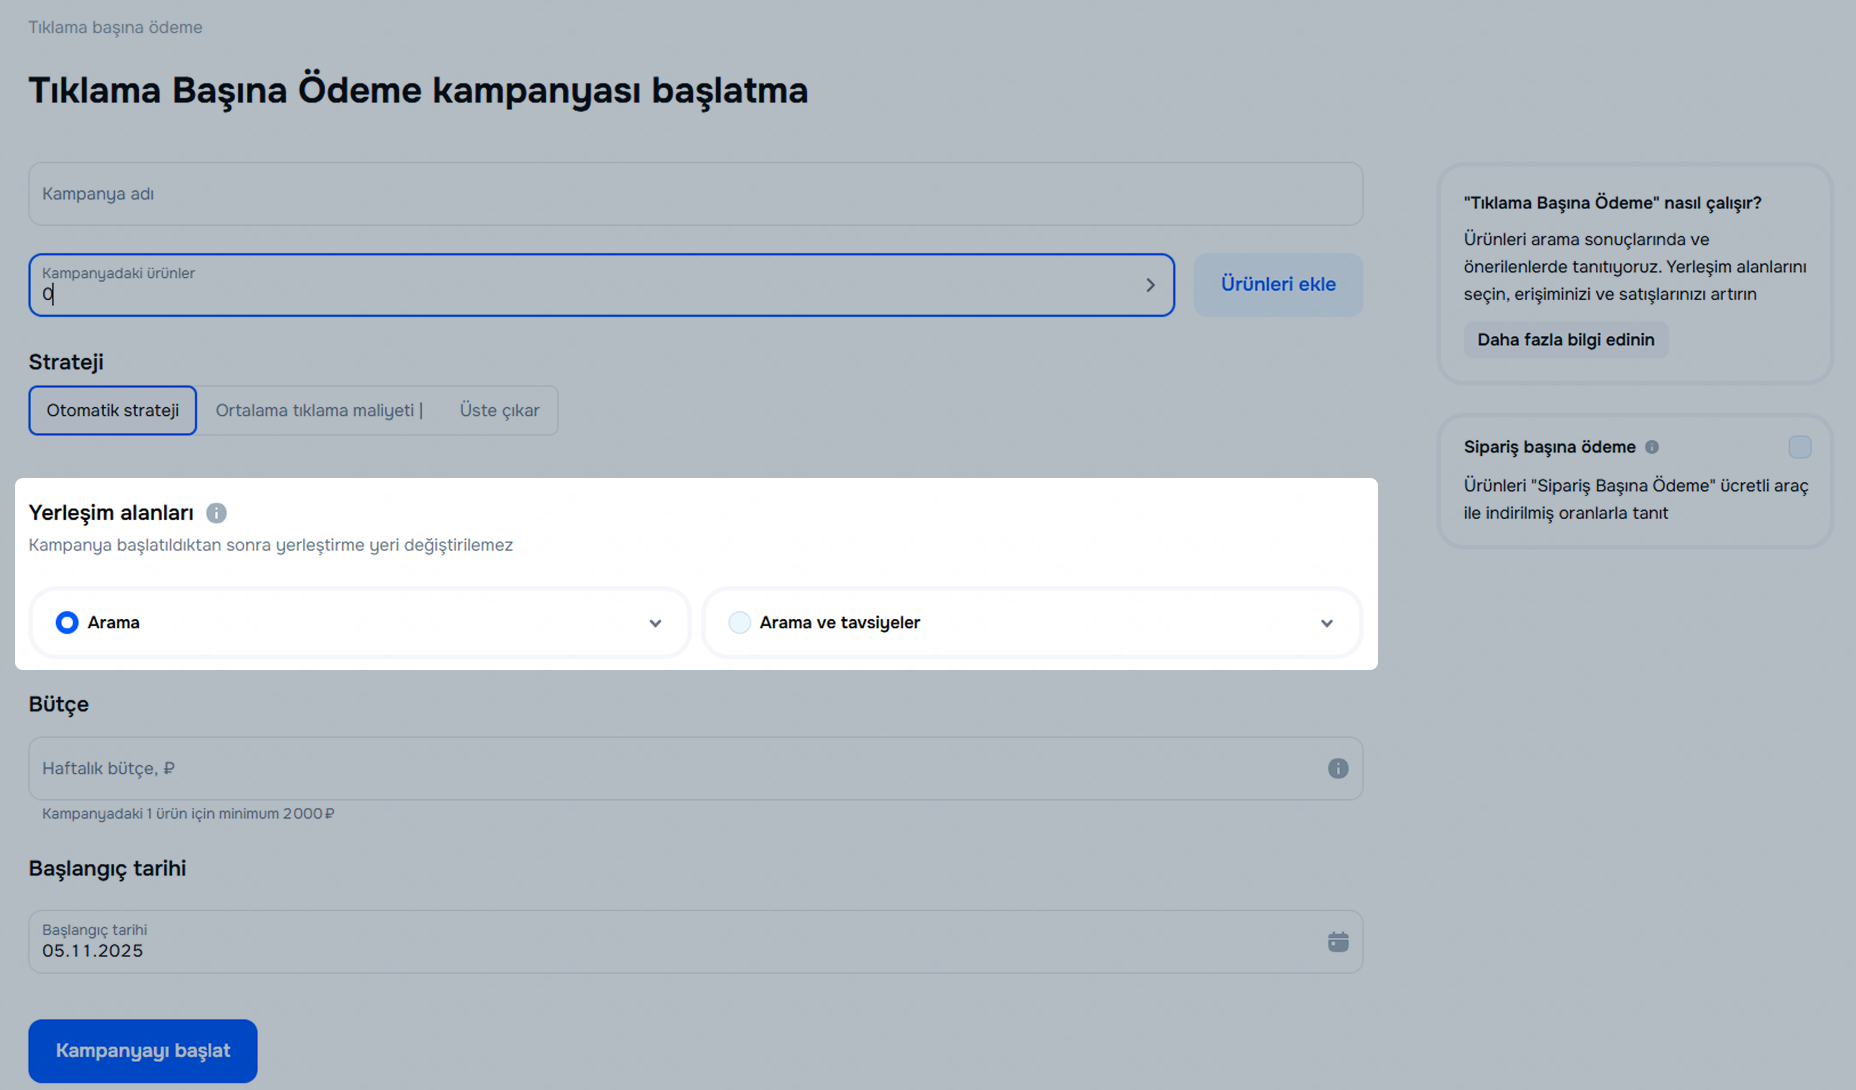1856x1090 pixels.
Task: Click the Başlangıç tarihi date field
Action: (670, 942)
